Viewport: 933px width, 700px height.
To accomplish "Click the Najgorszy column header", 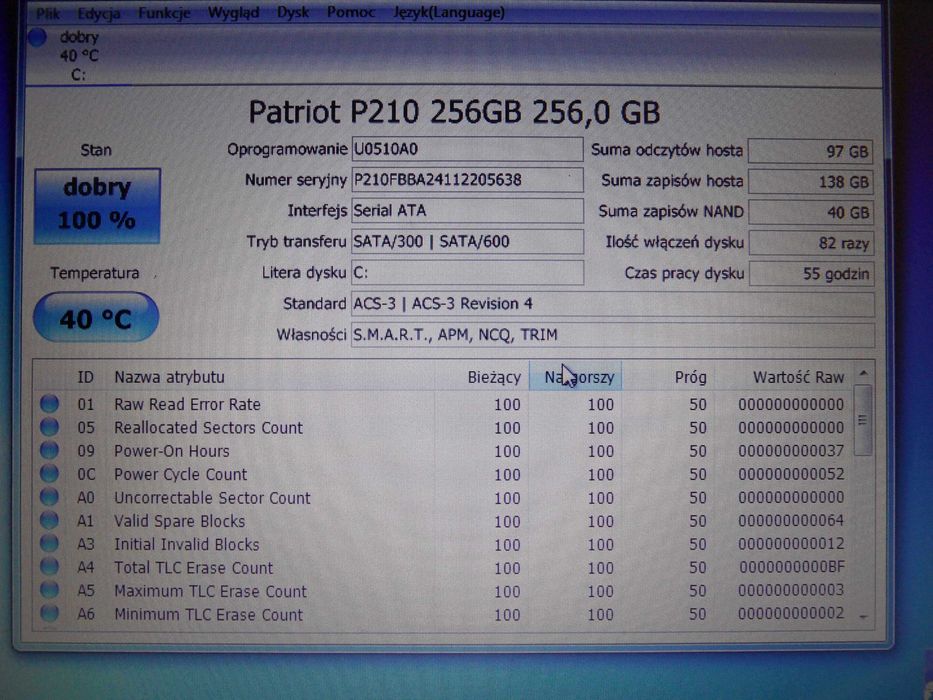I will tap(576, 377).
